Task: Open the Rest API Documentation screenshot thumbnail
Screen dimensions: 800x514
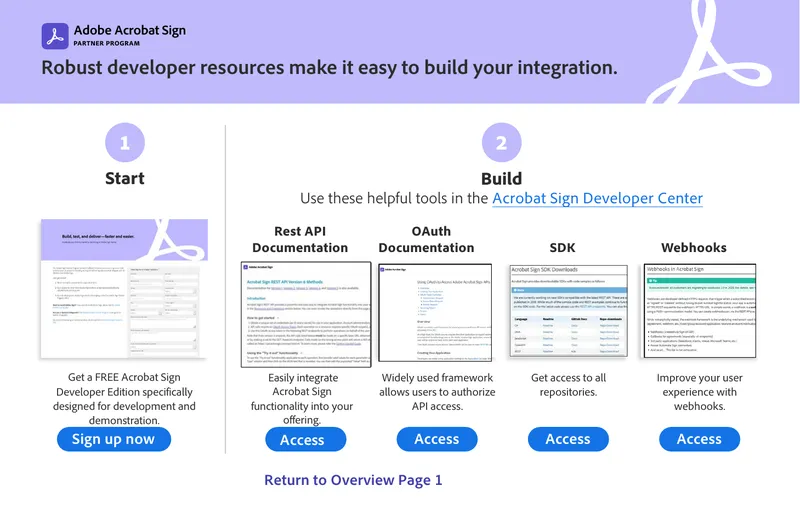Action: click(306, 314)
